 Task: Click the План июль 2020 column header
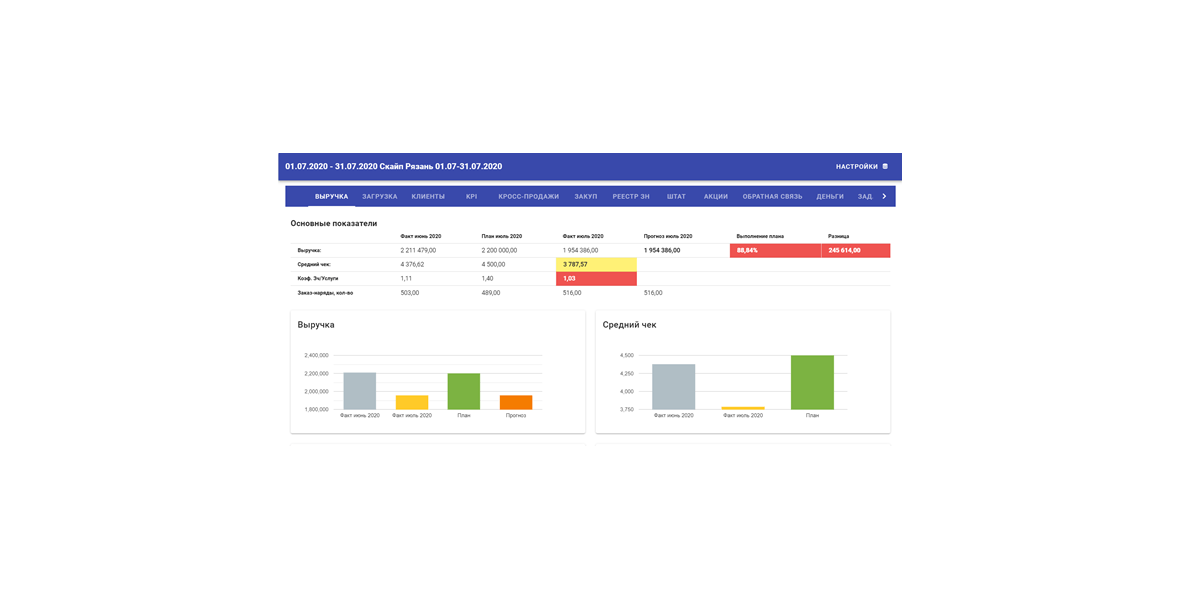[502, 236]
